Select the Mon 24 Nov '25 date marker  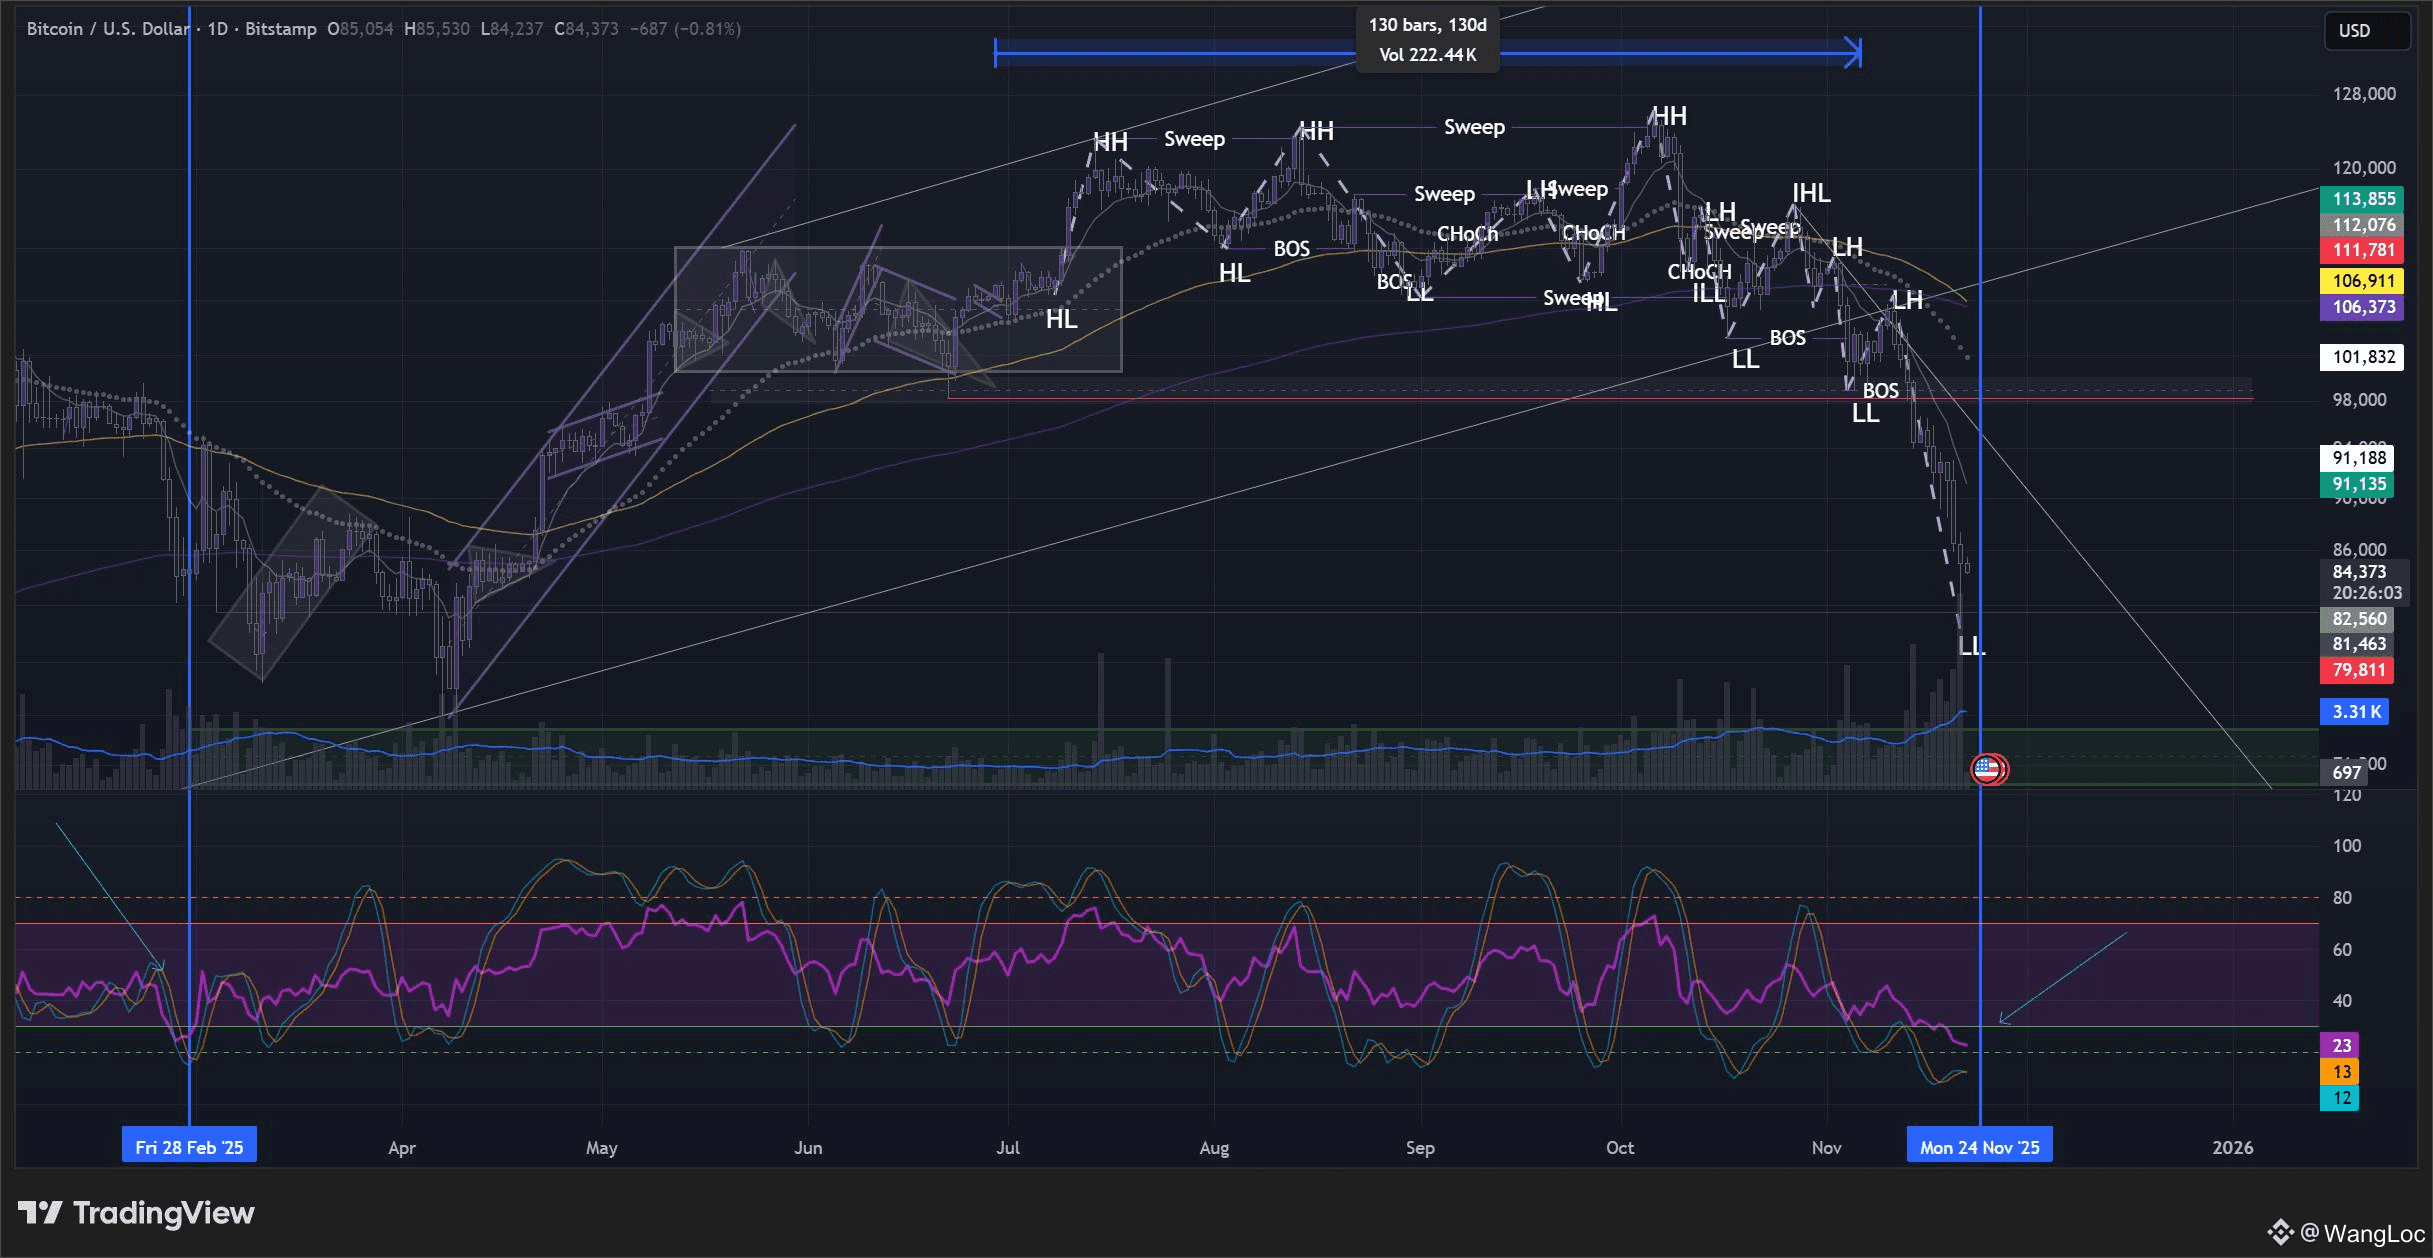(1979, 1147)
